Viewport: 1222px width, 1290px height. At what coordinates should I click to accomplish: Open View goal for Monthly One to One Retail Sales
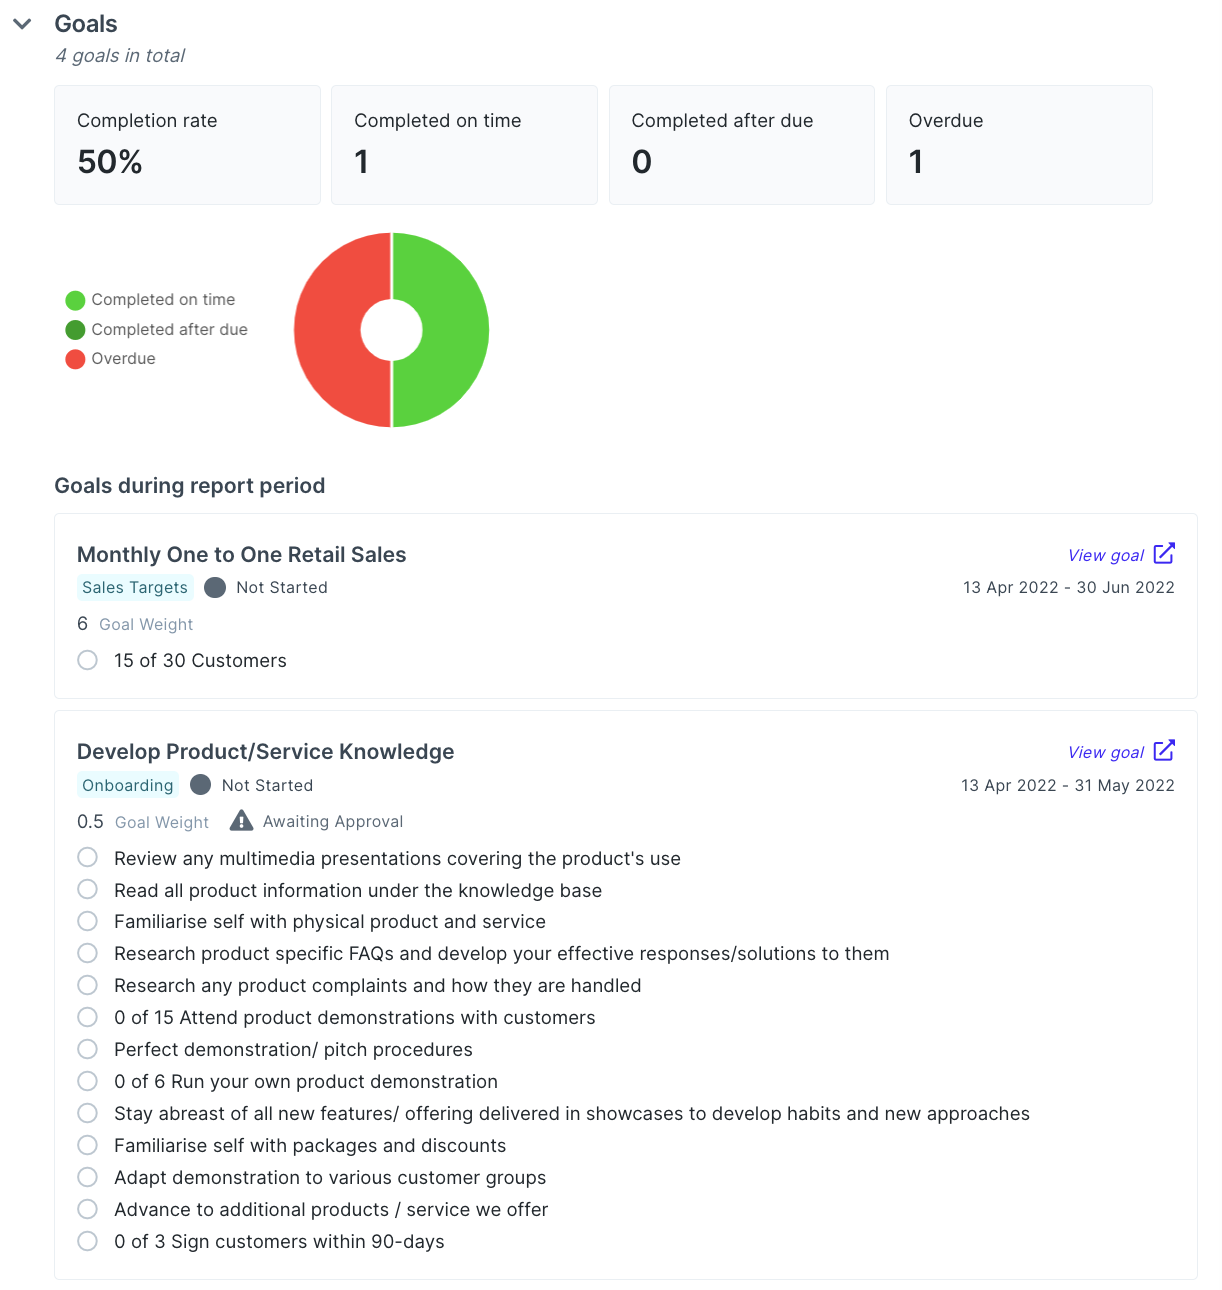pos(1105,554)
